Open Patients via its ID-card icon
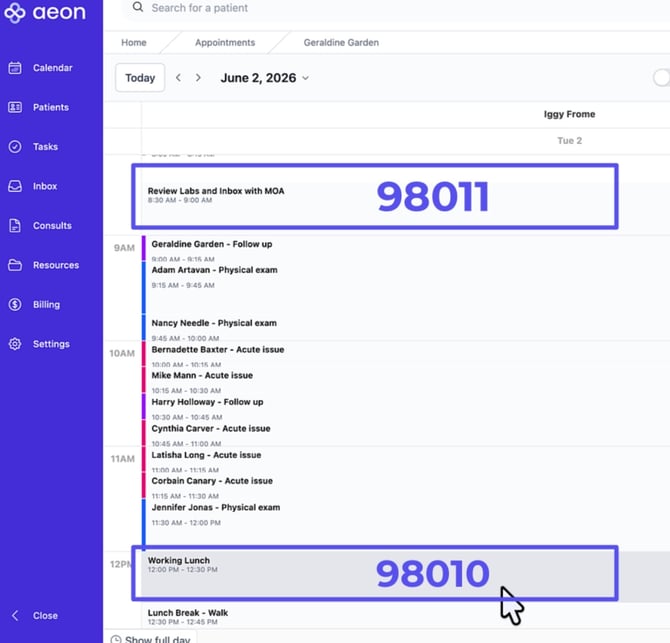 (x=15, y=107)
